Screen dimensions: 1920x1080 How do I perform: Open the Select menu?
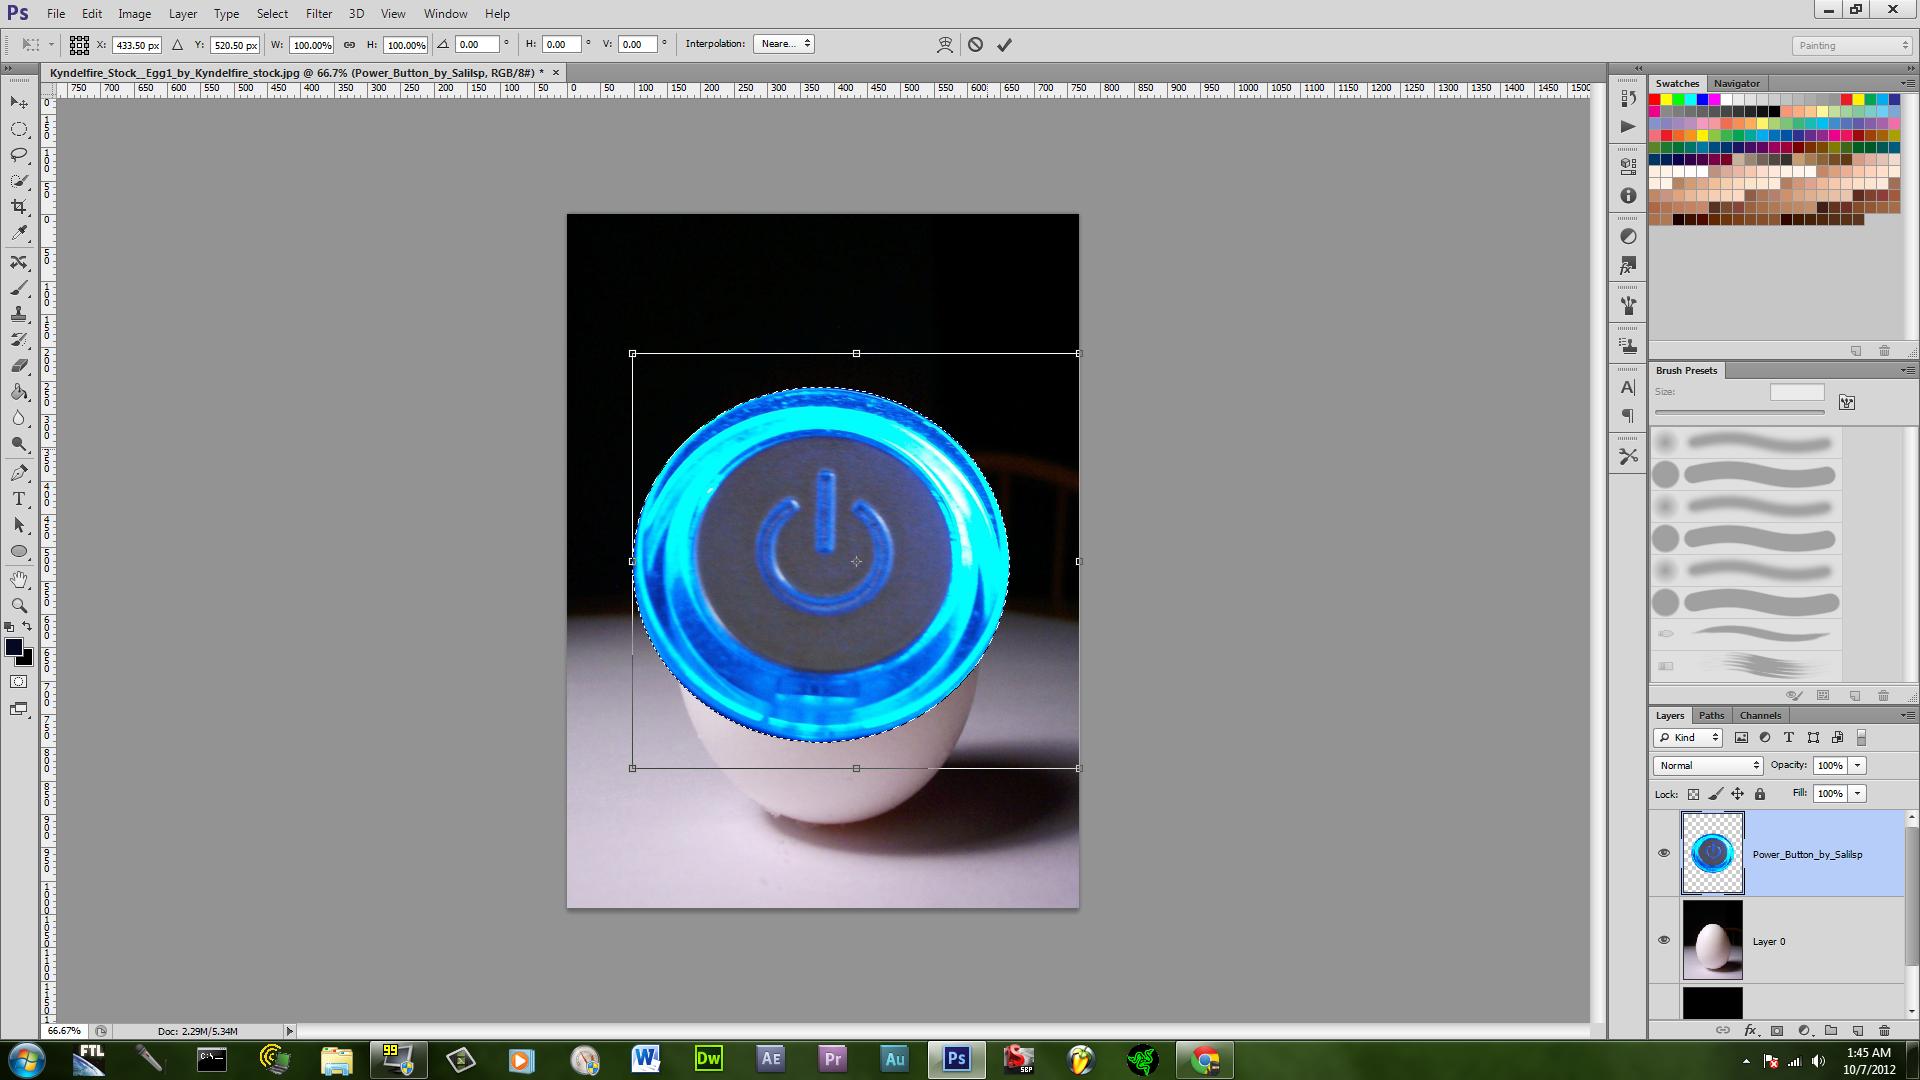272,14
